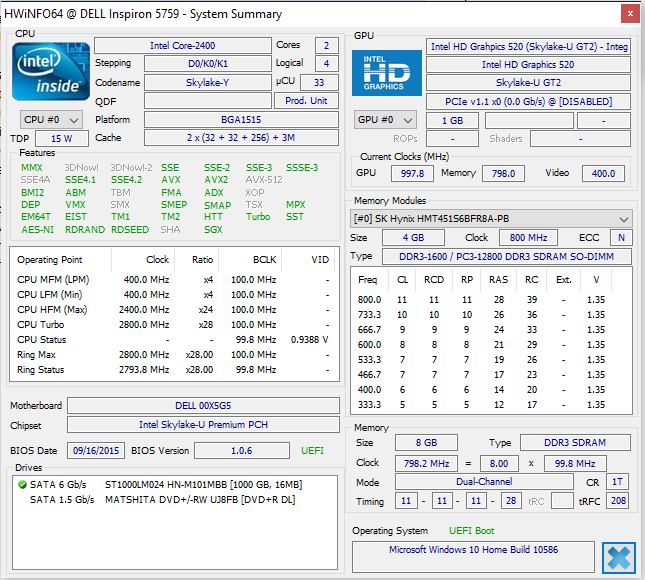The height and width of the screenshot is (580, 645).
Task: Click the 0.9388 V VID value
Action: [309, 340]
